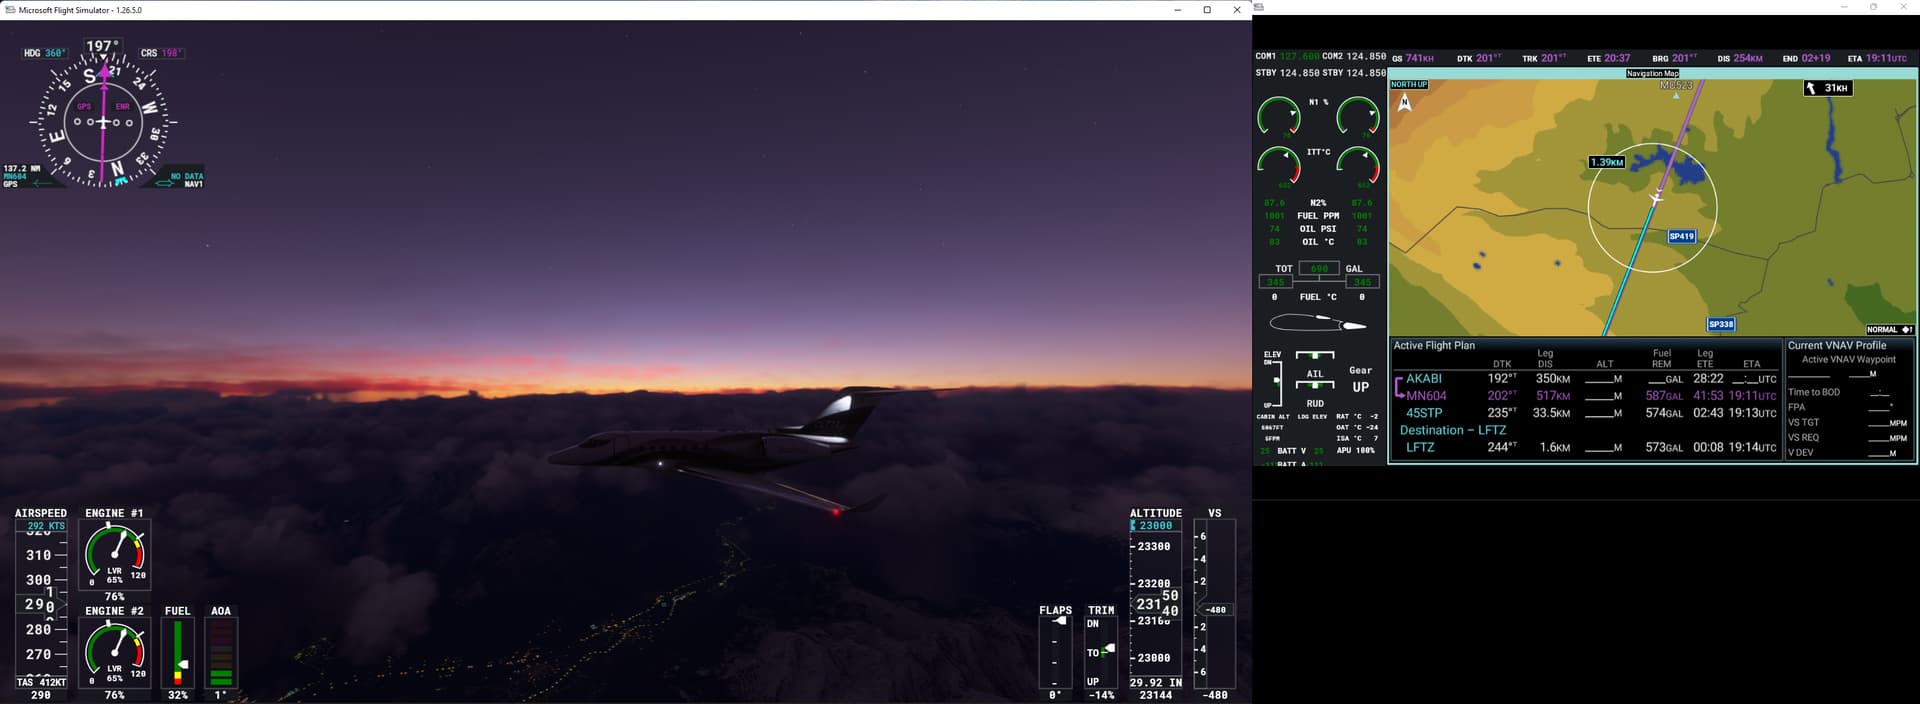Viewport: 1920px width, 704px height.
Task: Click the TRIM position indicator
Action: [x=1101, y=652]
